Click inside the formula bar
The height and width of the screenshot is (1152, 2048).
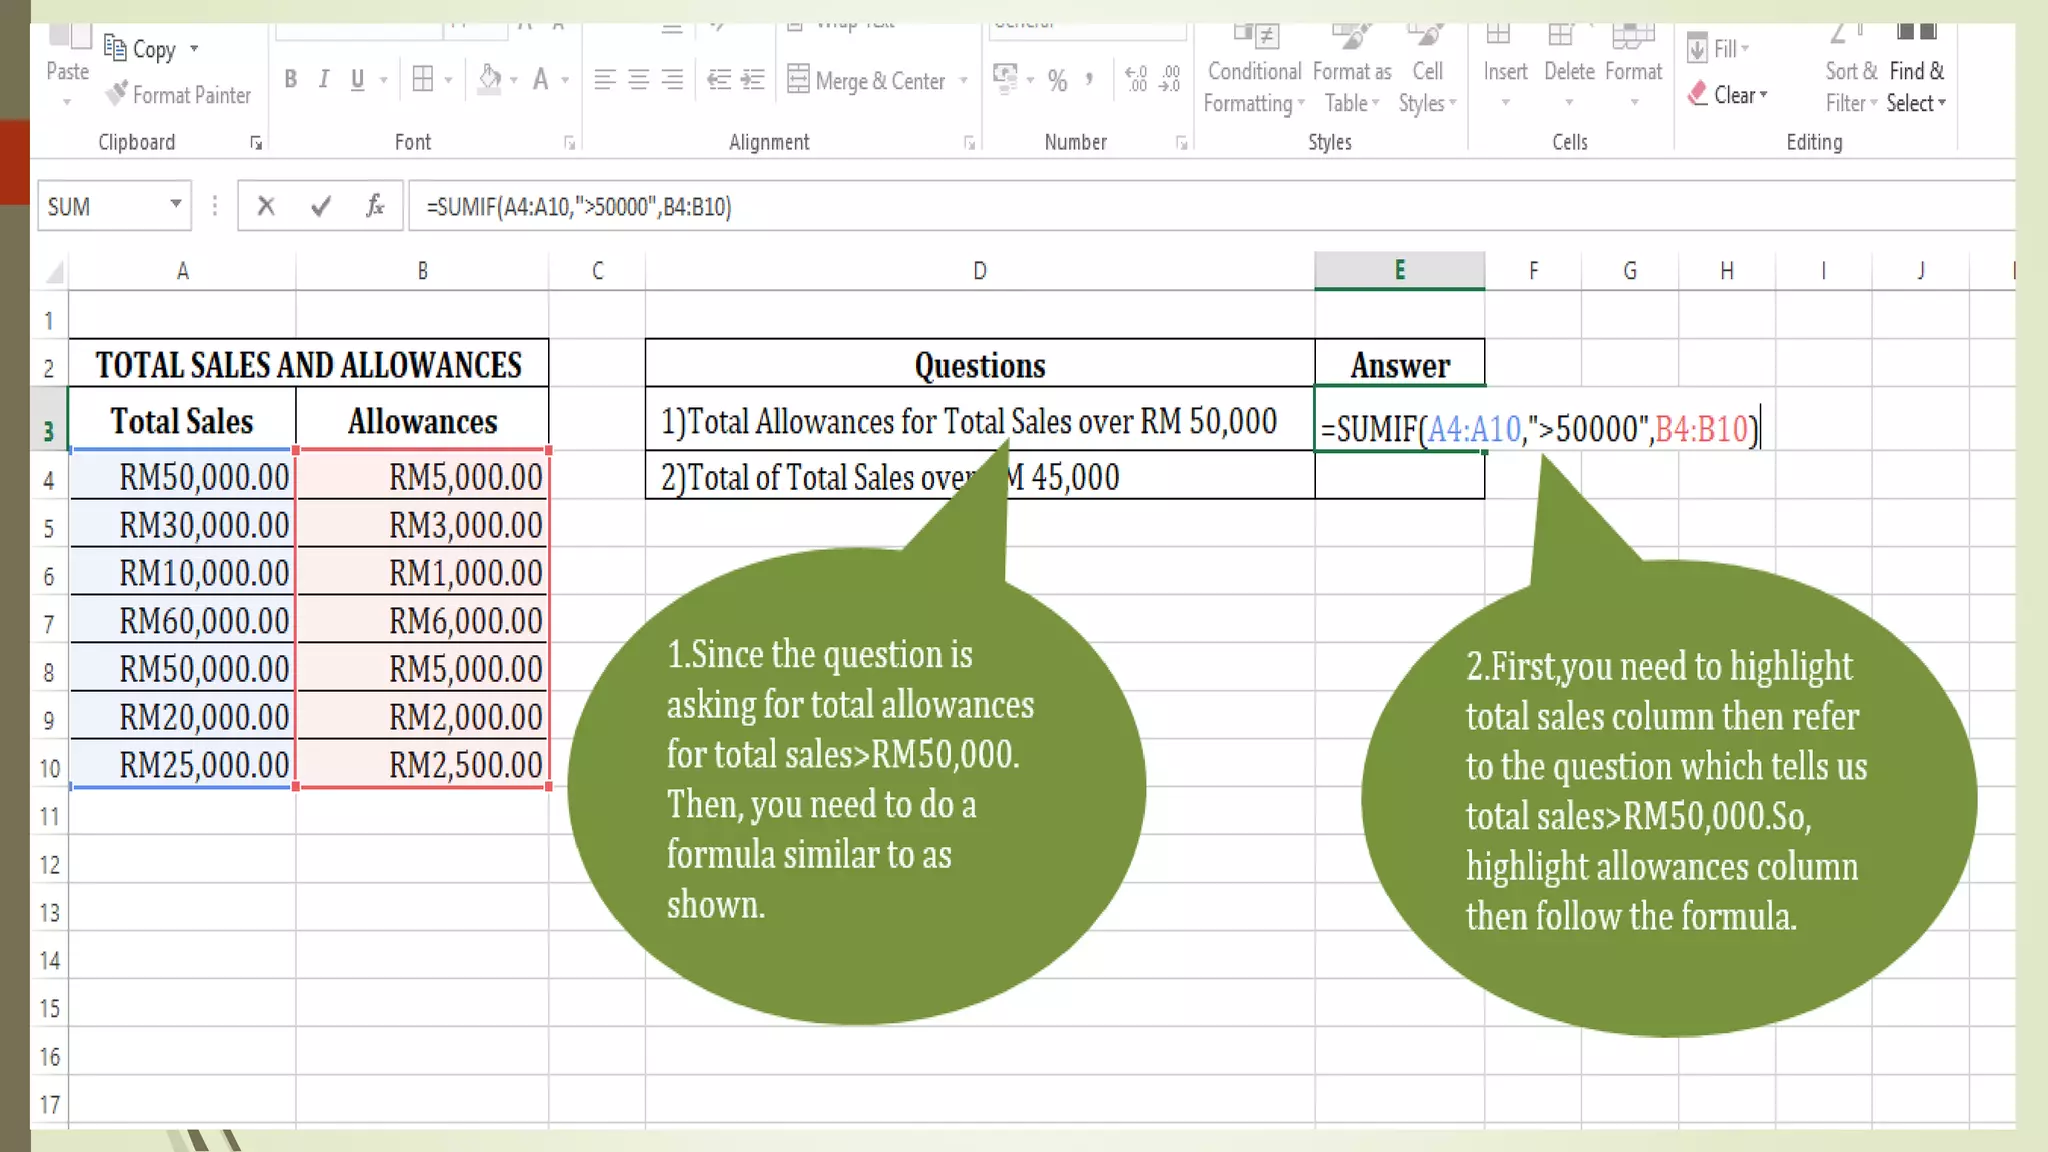pos(1210,206)
